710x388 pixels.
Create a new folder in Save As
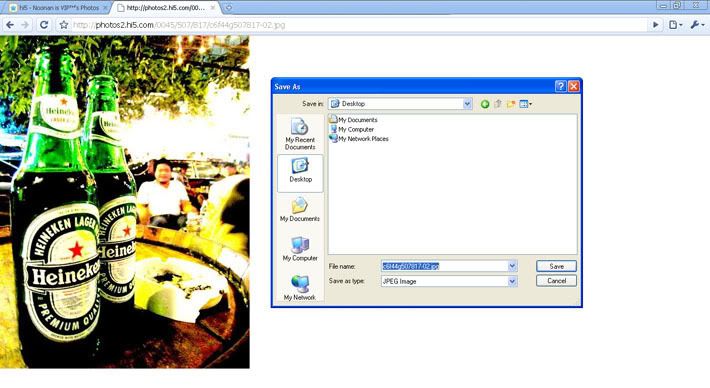pos(511,104)
